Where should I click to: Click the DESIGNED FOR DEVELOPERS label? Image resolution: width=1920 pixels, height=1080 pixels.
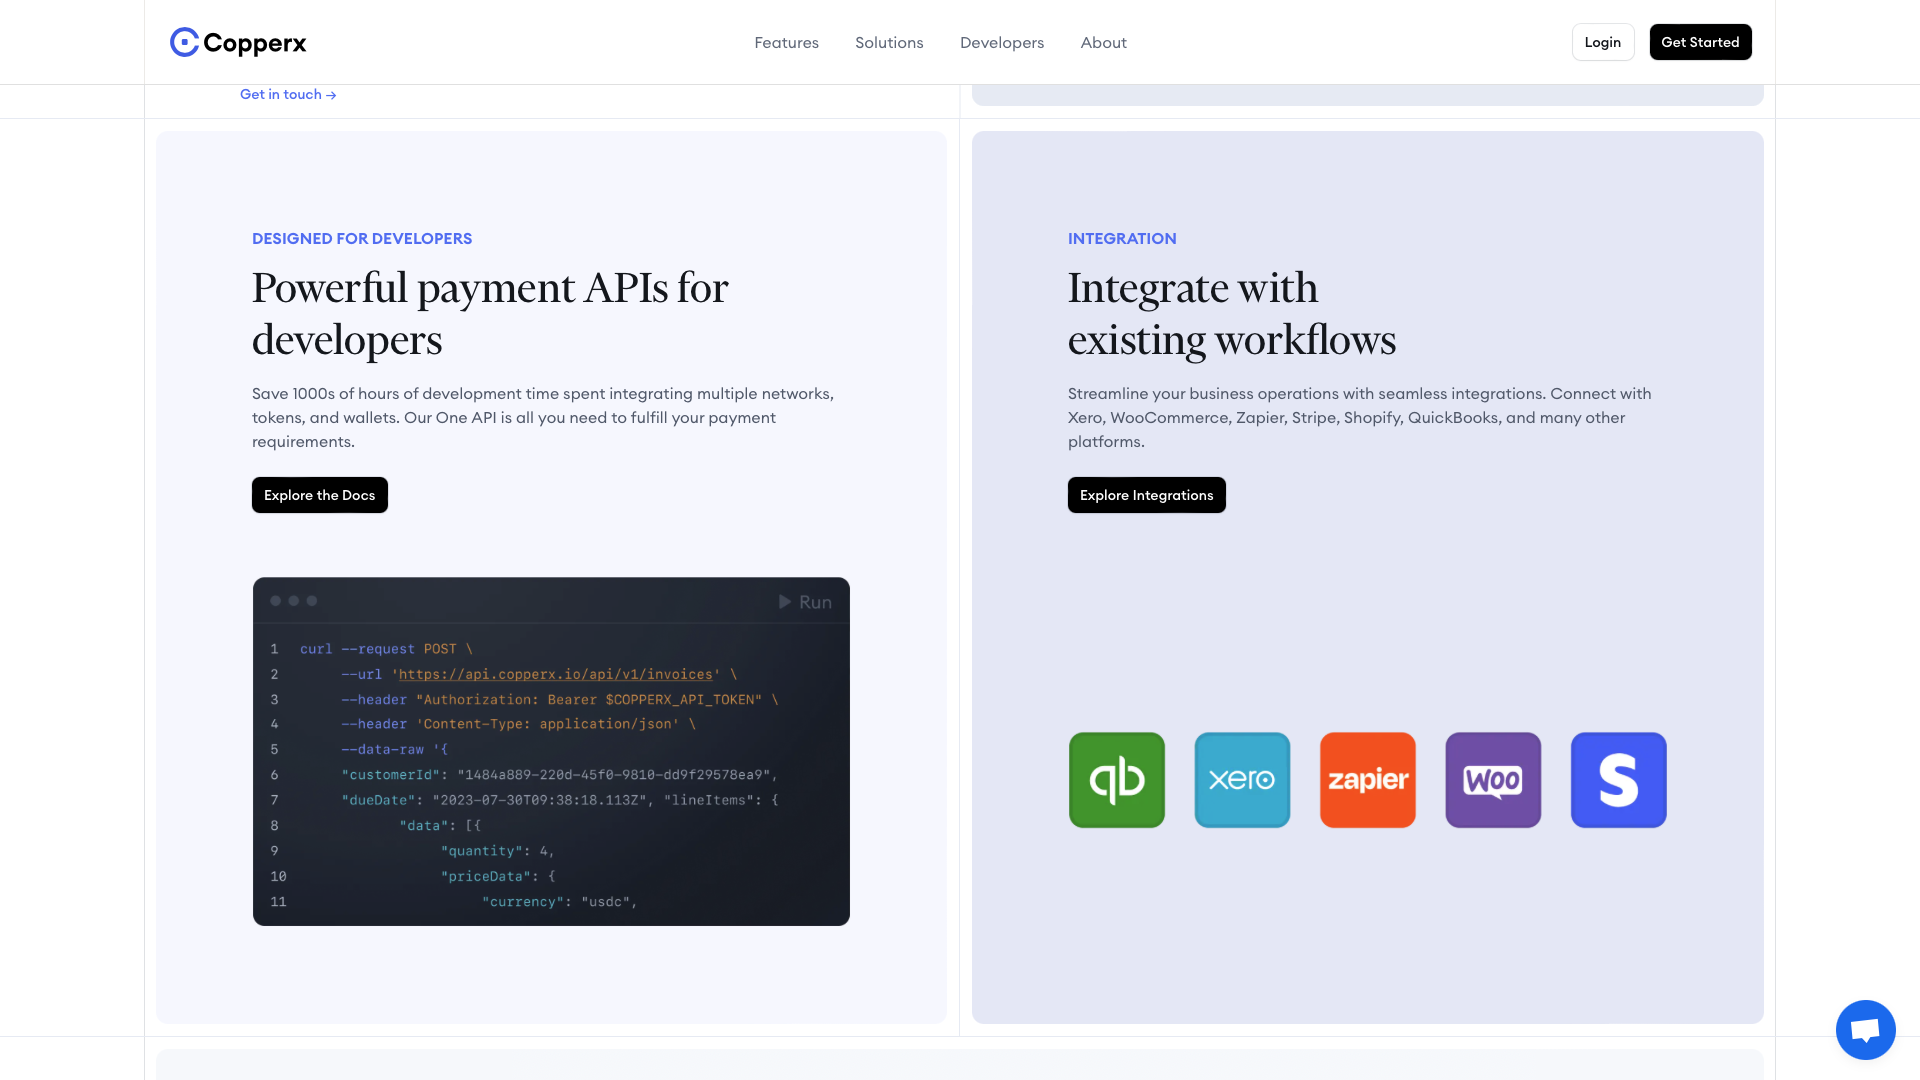[362, 238]
